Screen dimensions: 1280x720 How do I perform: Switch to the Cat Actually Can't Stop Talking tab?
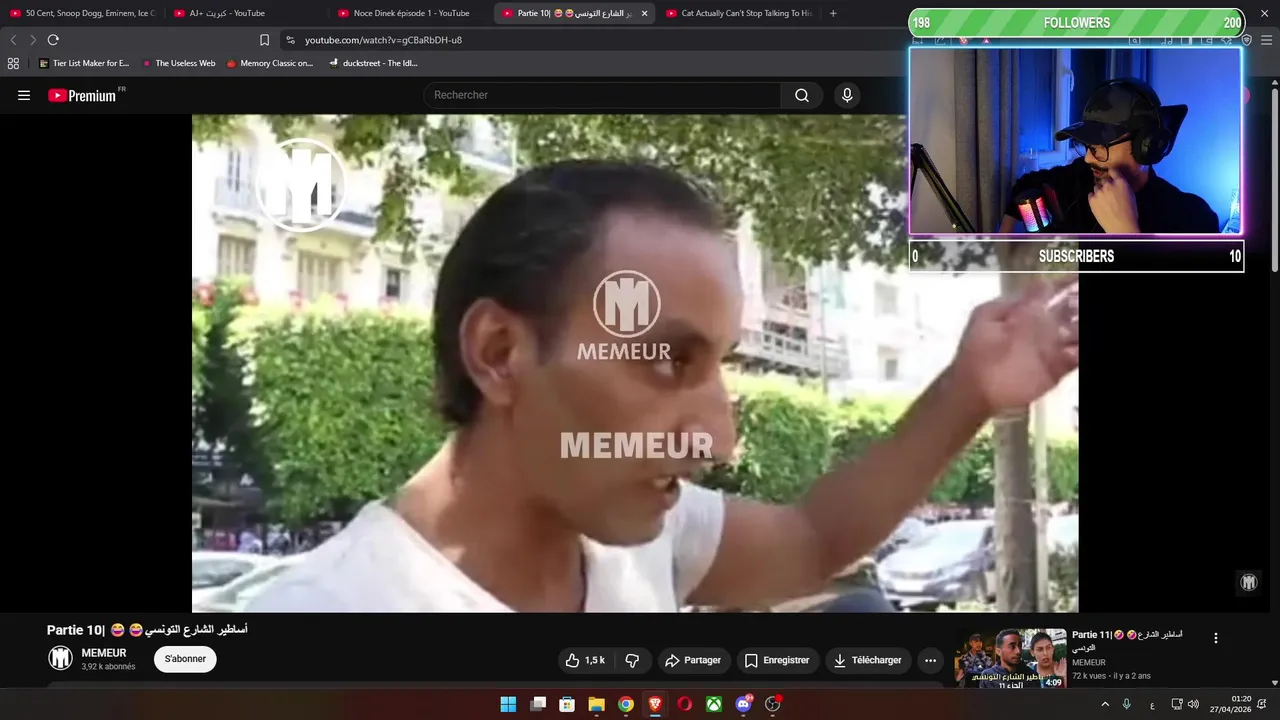[x=738, y=14]
